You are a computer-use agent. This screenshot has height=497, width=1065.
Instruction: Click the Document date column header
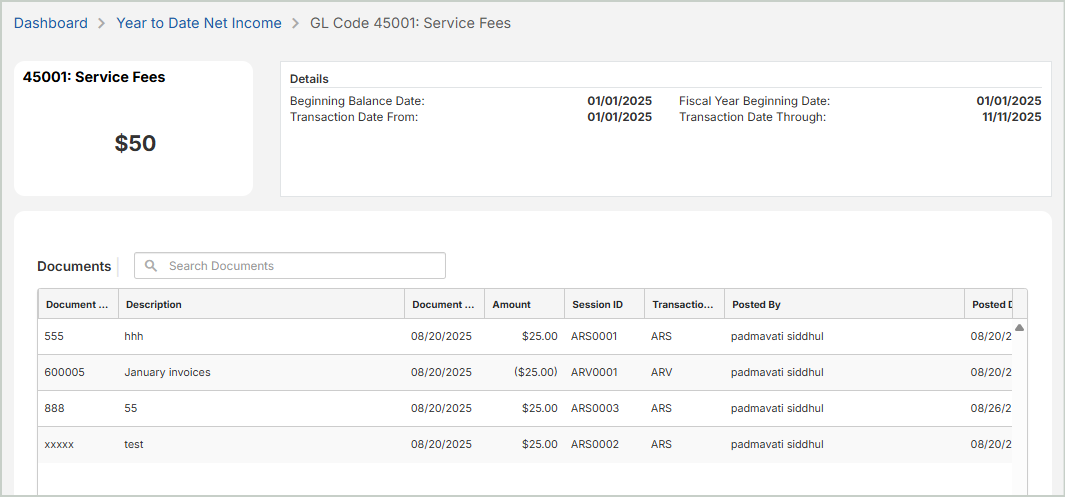click(x=443, y=304)
